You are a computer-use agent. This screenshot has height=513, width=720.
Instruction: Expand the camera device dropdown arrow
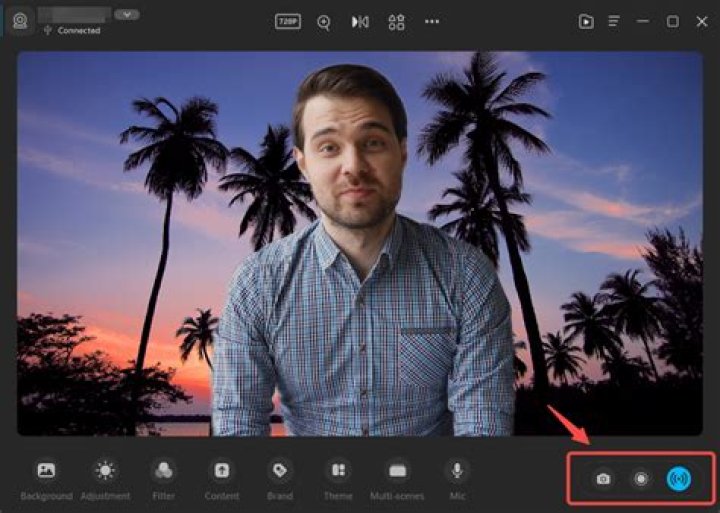[x=127, y=15]
